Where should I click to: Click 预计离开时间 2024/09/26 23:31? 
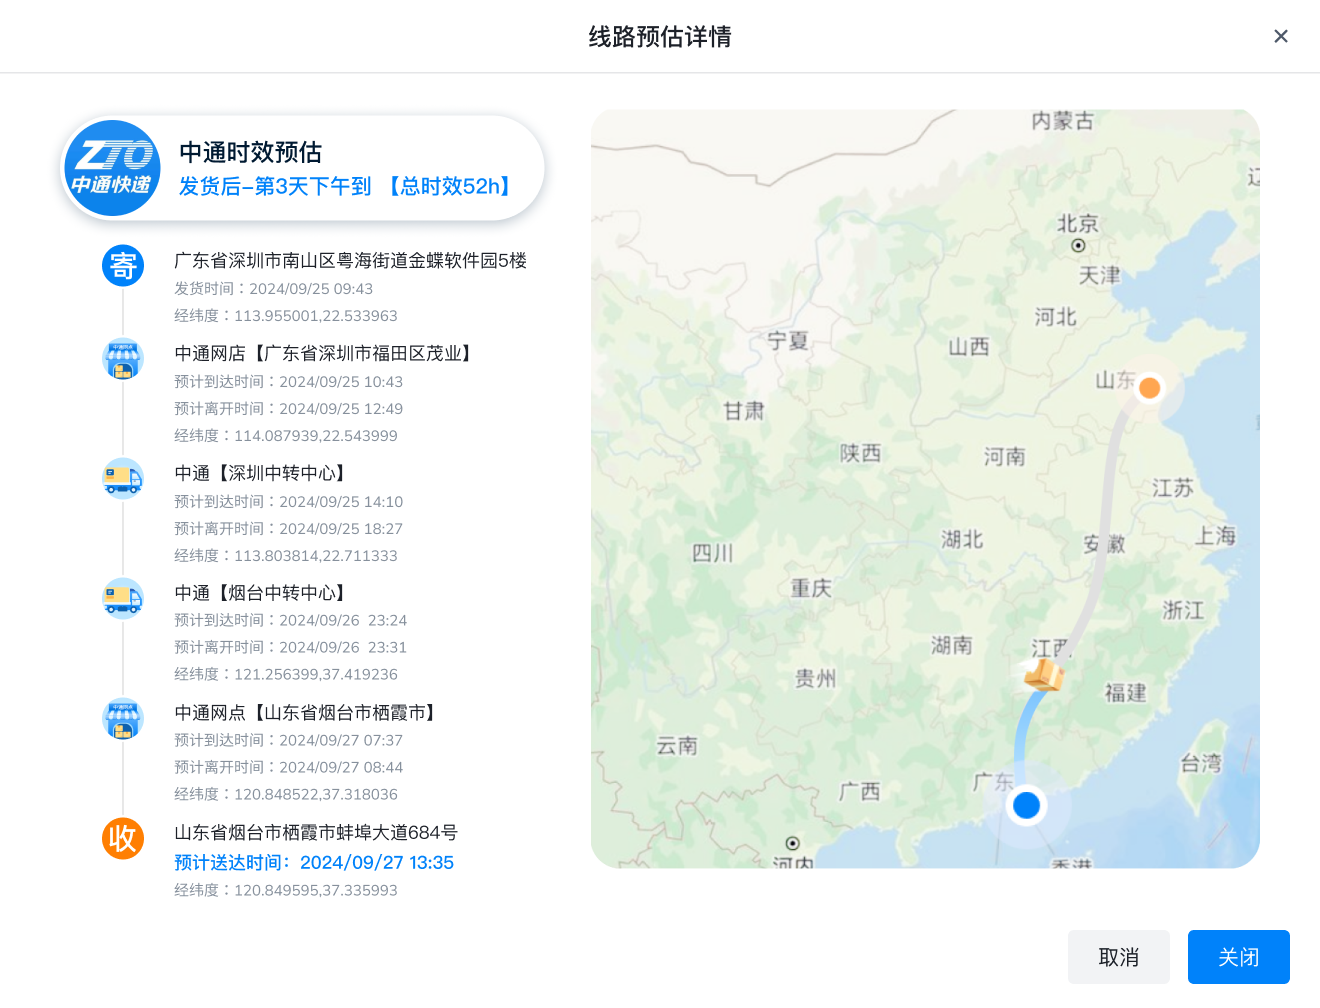click(x=291, y=647)
